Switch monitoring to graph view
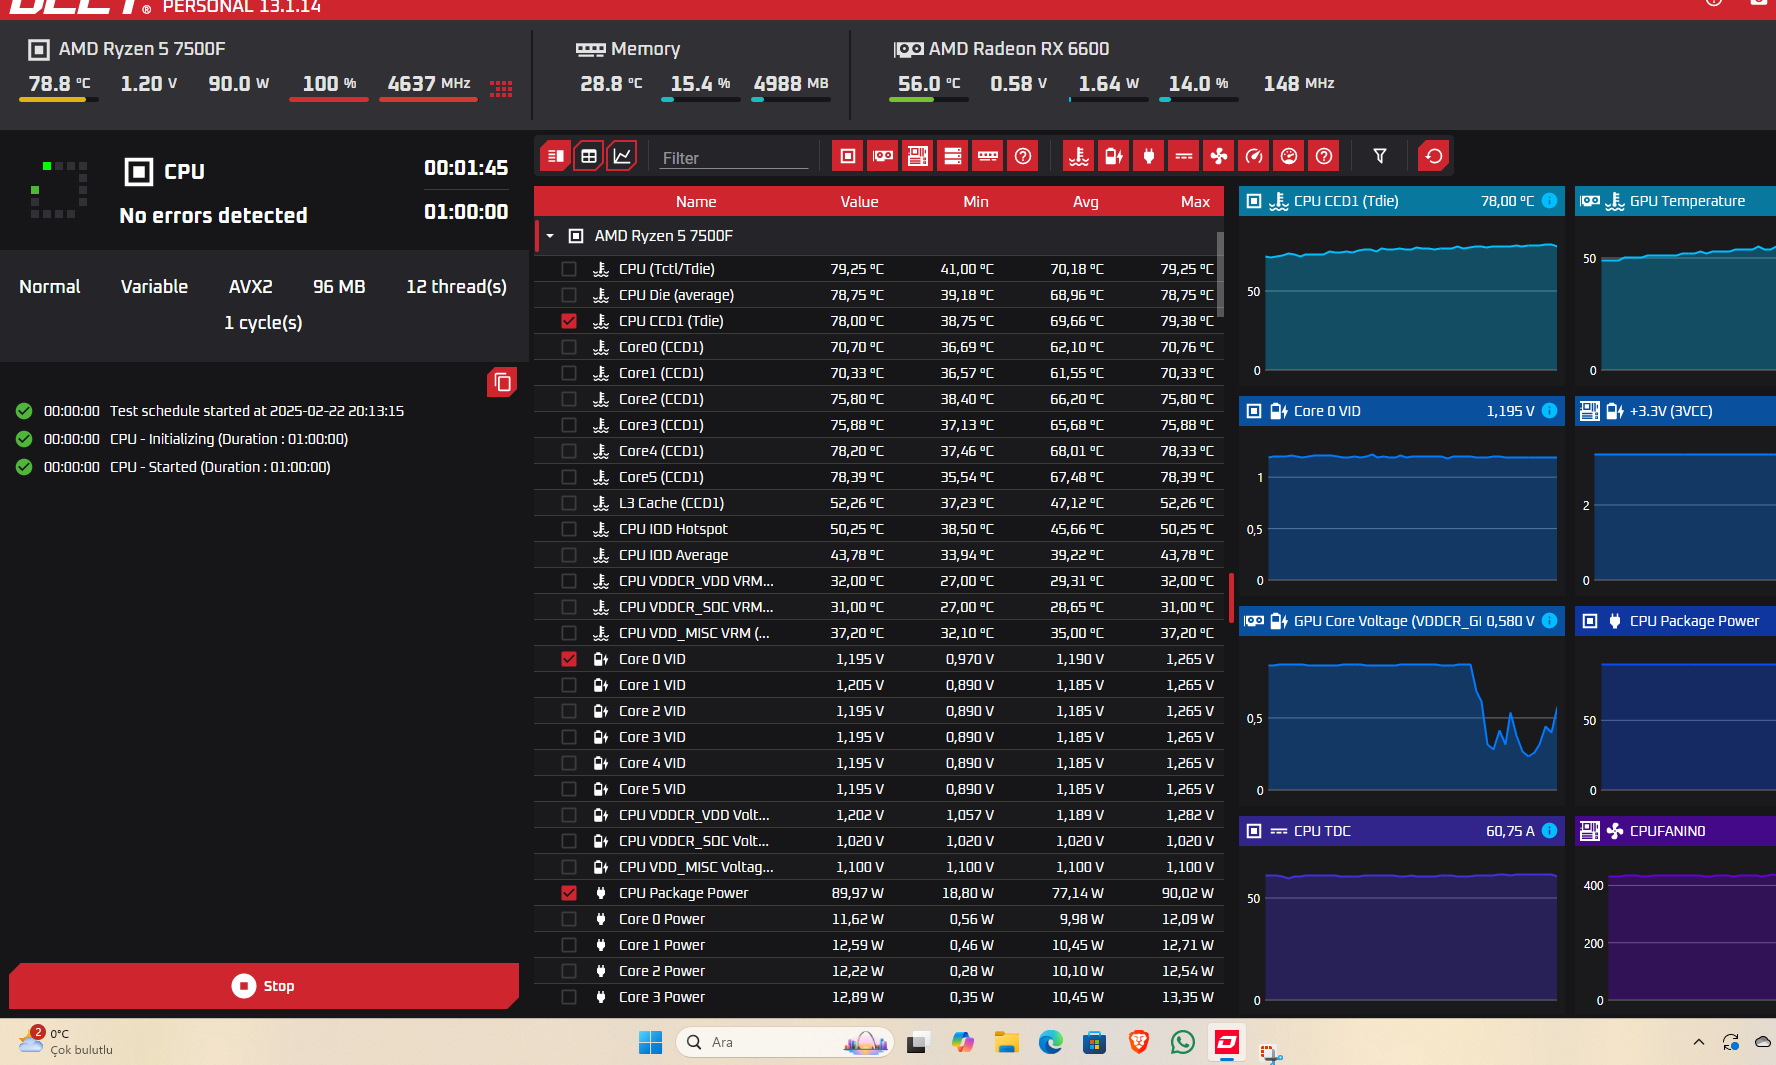The width and height of the screenshot is (1776, 1065). 622,156
